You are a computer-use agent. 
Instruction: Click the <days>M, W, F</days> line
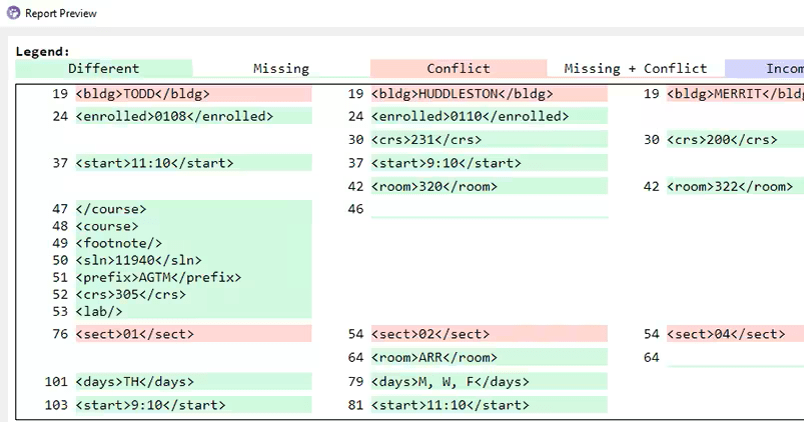coord(489,381)
